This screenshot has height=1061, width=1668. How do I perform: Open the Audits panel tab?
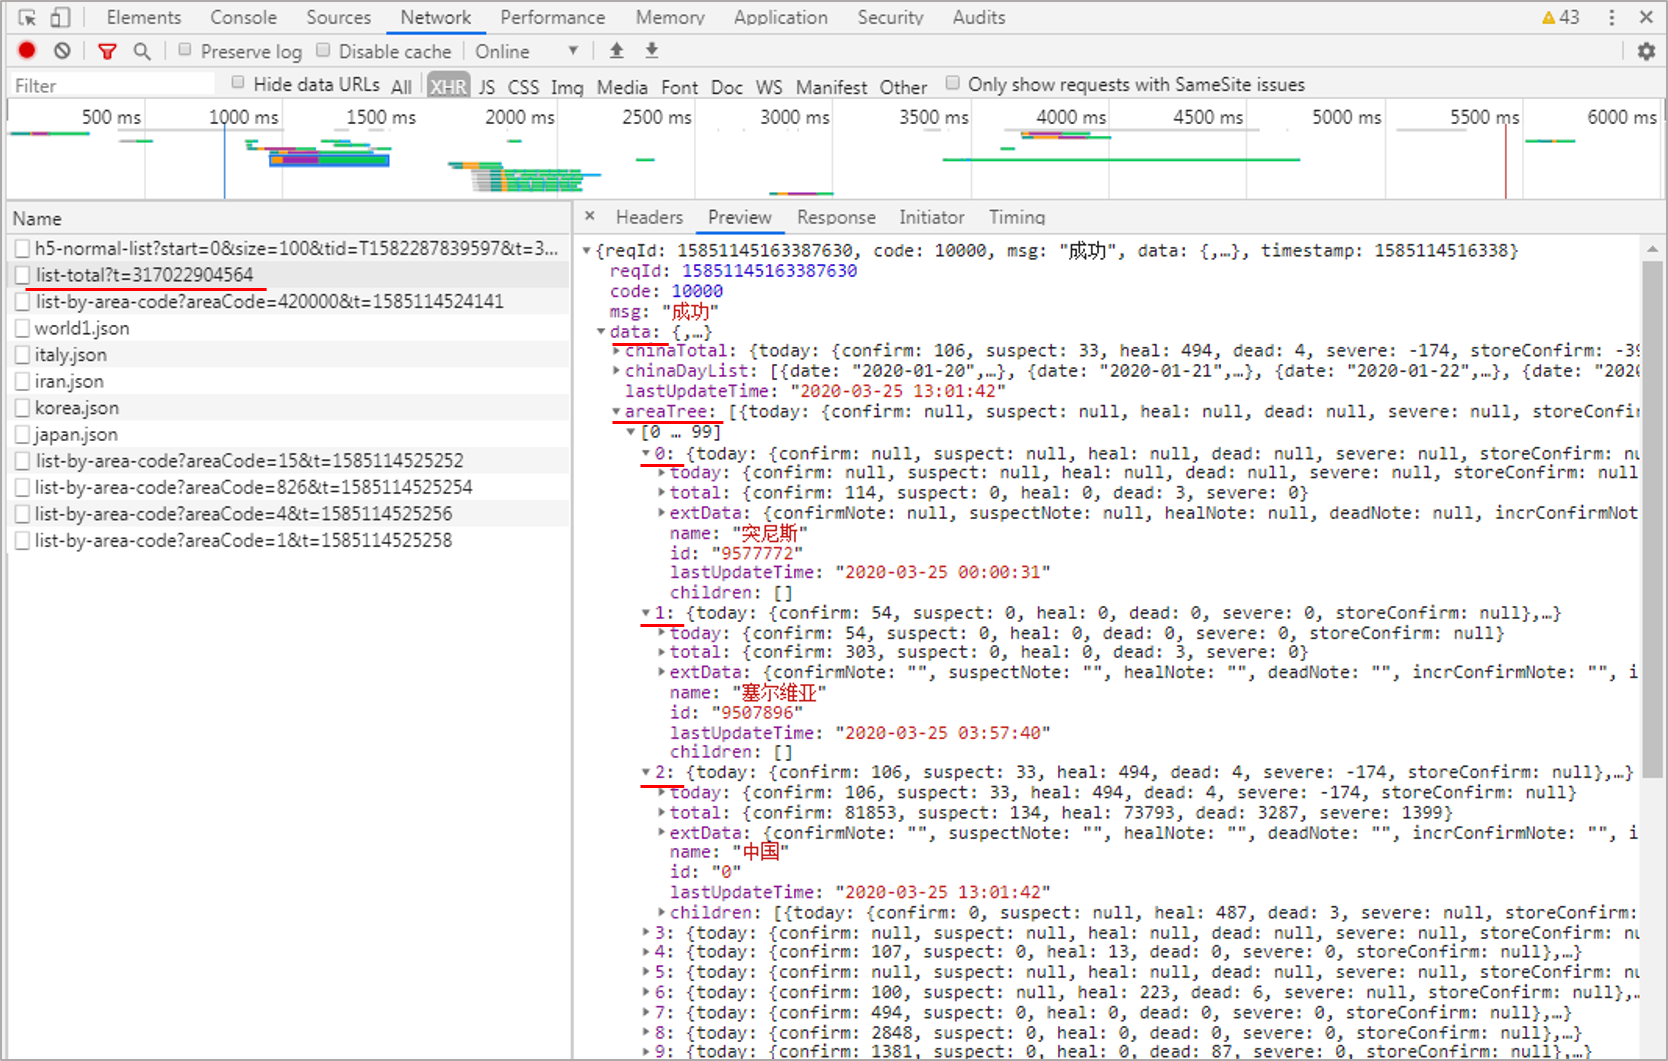coord(978,17)
